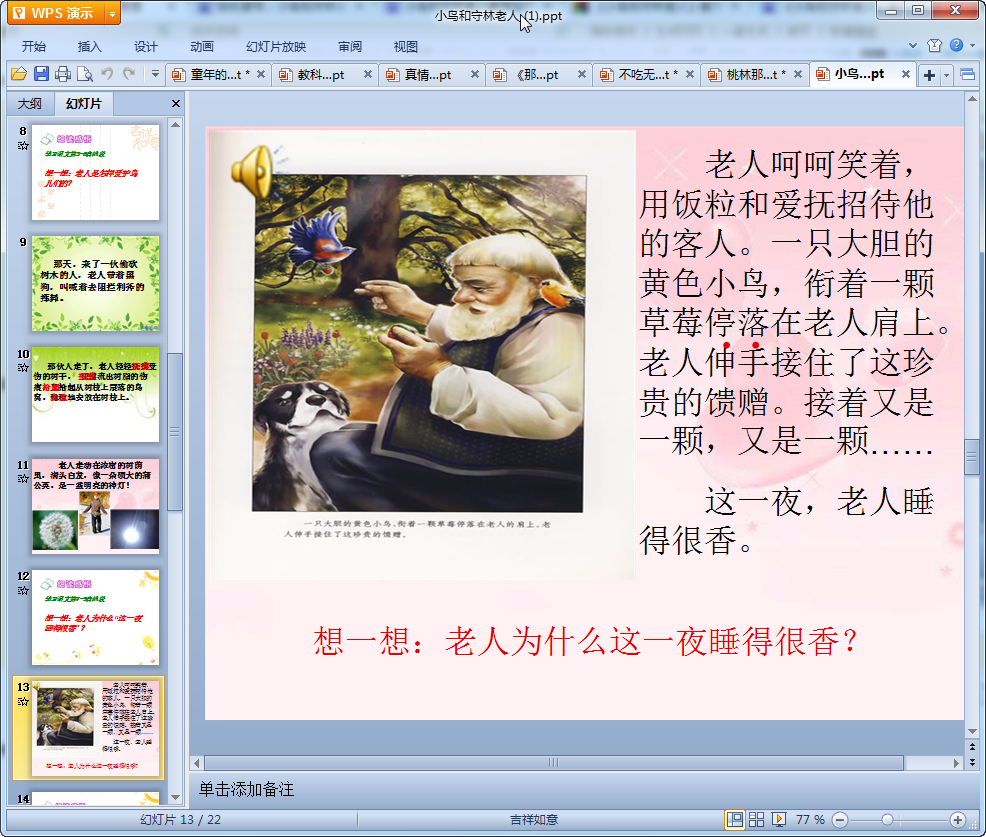The width and height of the screenshot is (986, 837).
Task: Play animation star of slide 12
Action: (23, 590)
